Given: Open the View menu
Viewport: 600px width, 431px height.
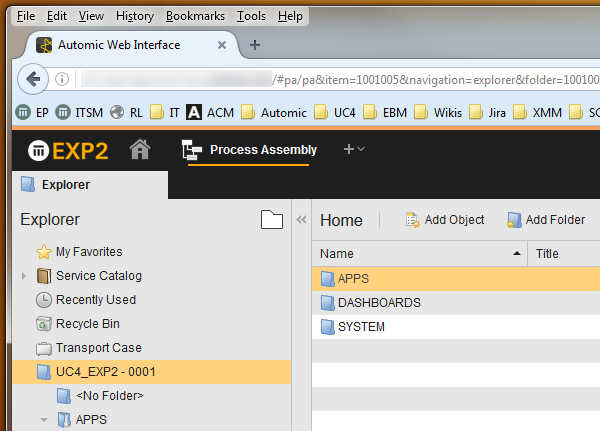Looking at the screenshot, I should click(x=91, y=16).
